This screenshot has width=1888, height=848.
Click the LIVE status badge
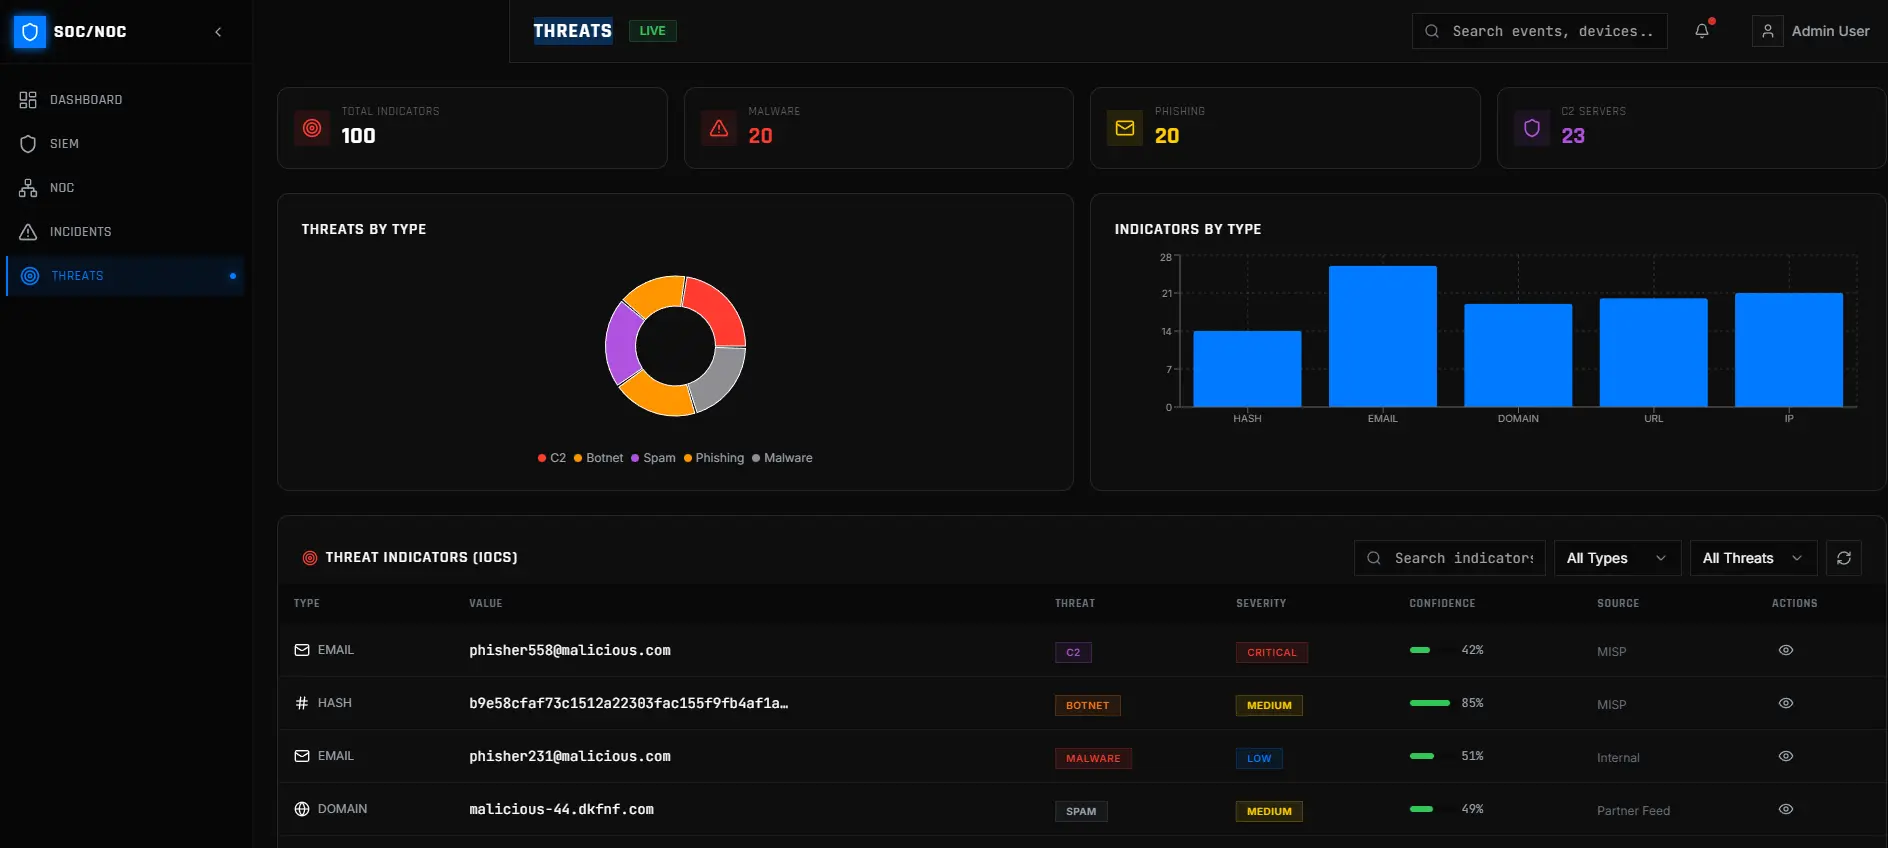click(653, 31)
